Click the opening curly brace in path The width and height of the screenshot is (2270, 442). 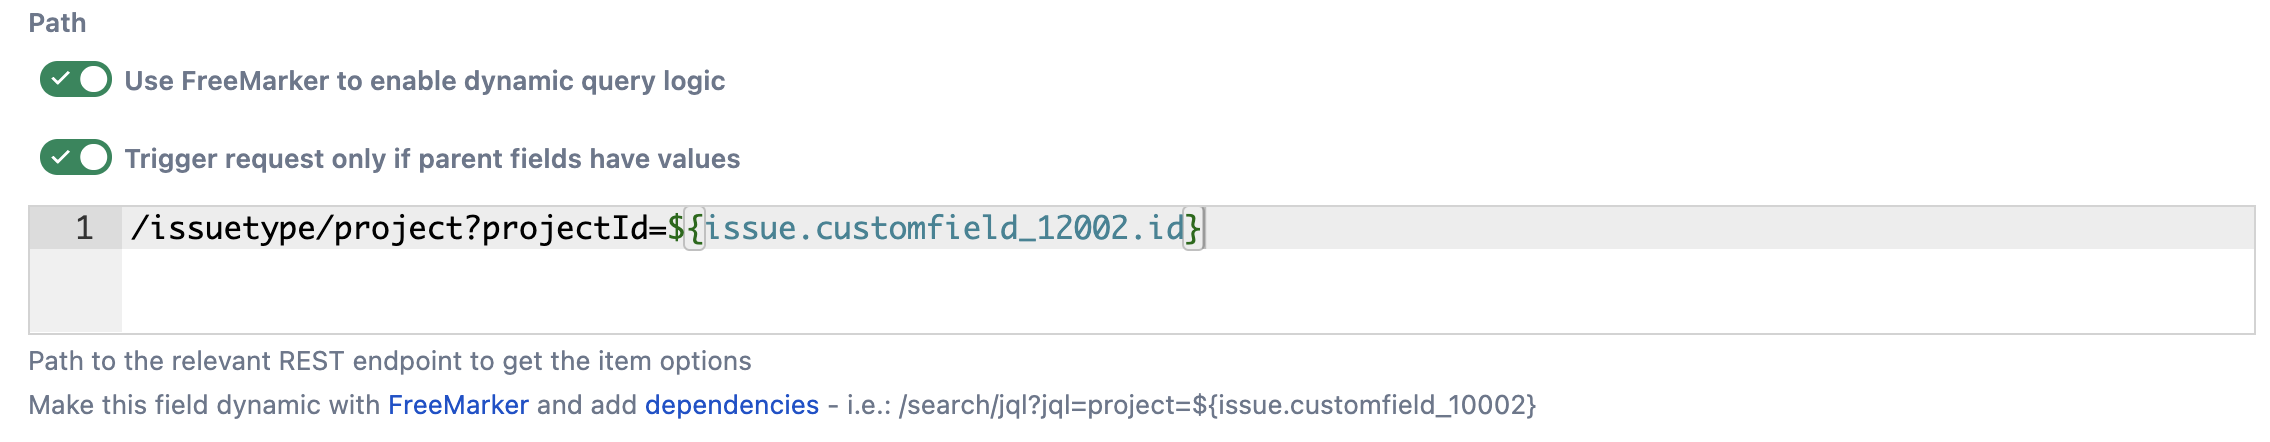[x=695, y=228]
